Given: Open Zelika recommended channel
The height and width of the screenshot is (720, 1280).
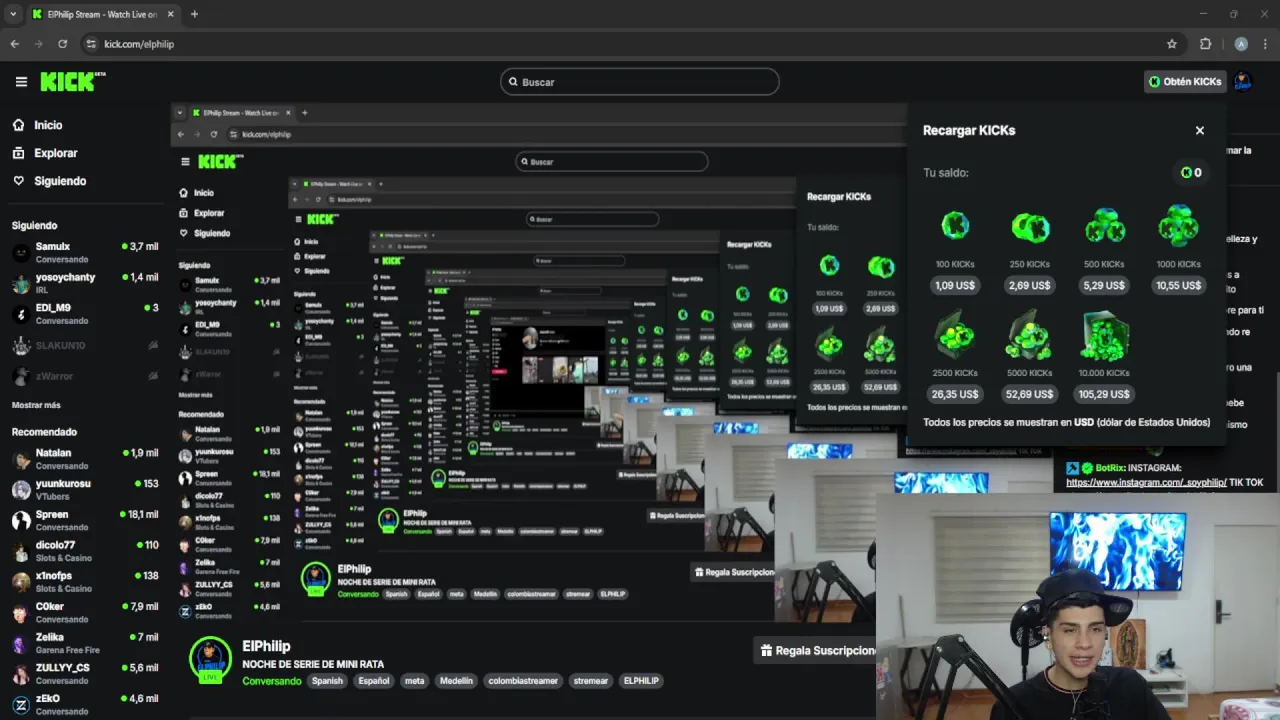Looking at the screenshot, I should click(x=84, y=643).
